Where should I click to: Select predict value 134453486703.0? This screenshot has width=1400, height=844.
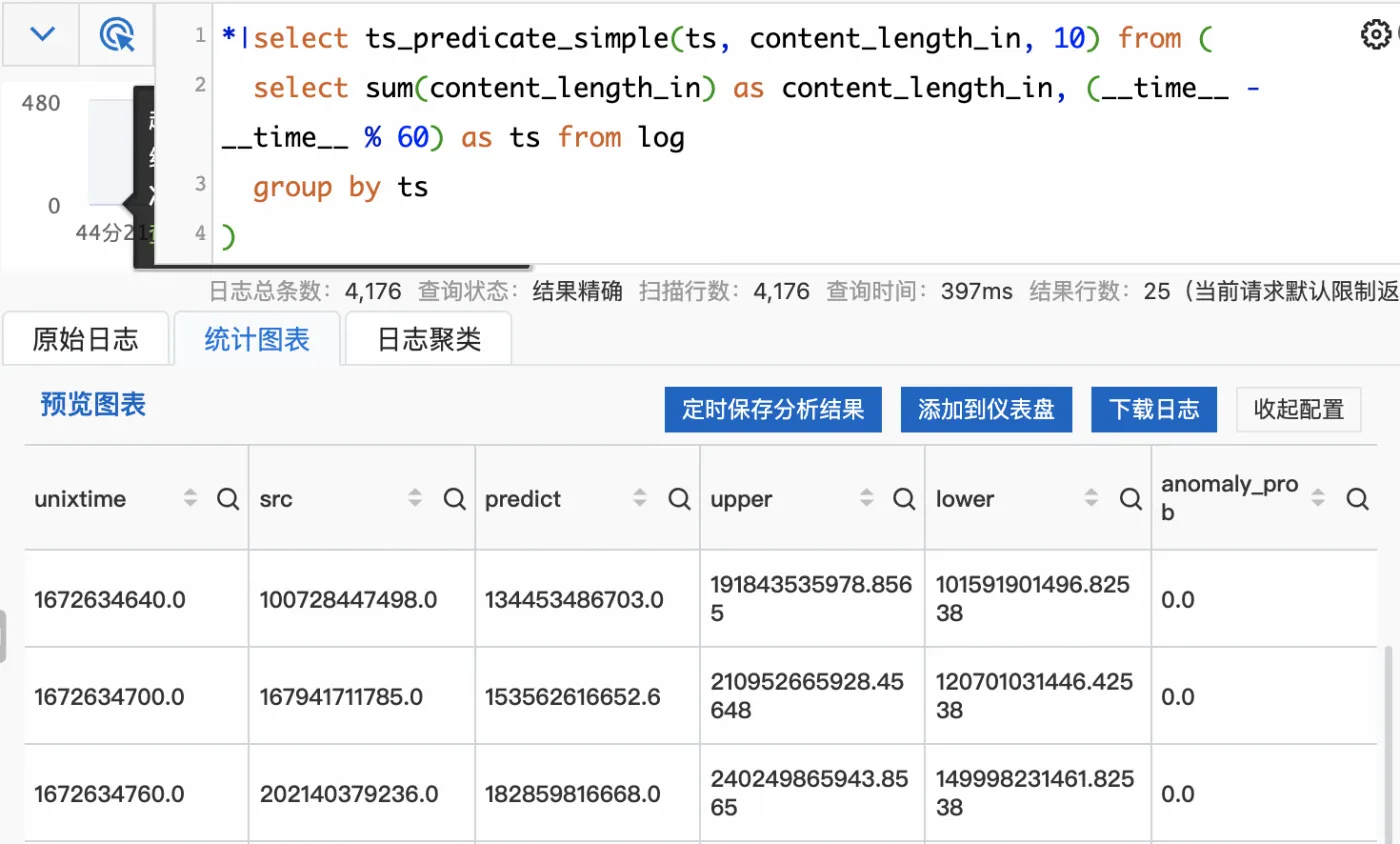tap(574, 600)
